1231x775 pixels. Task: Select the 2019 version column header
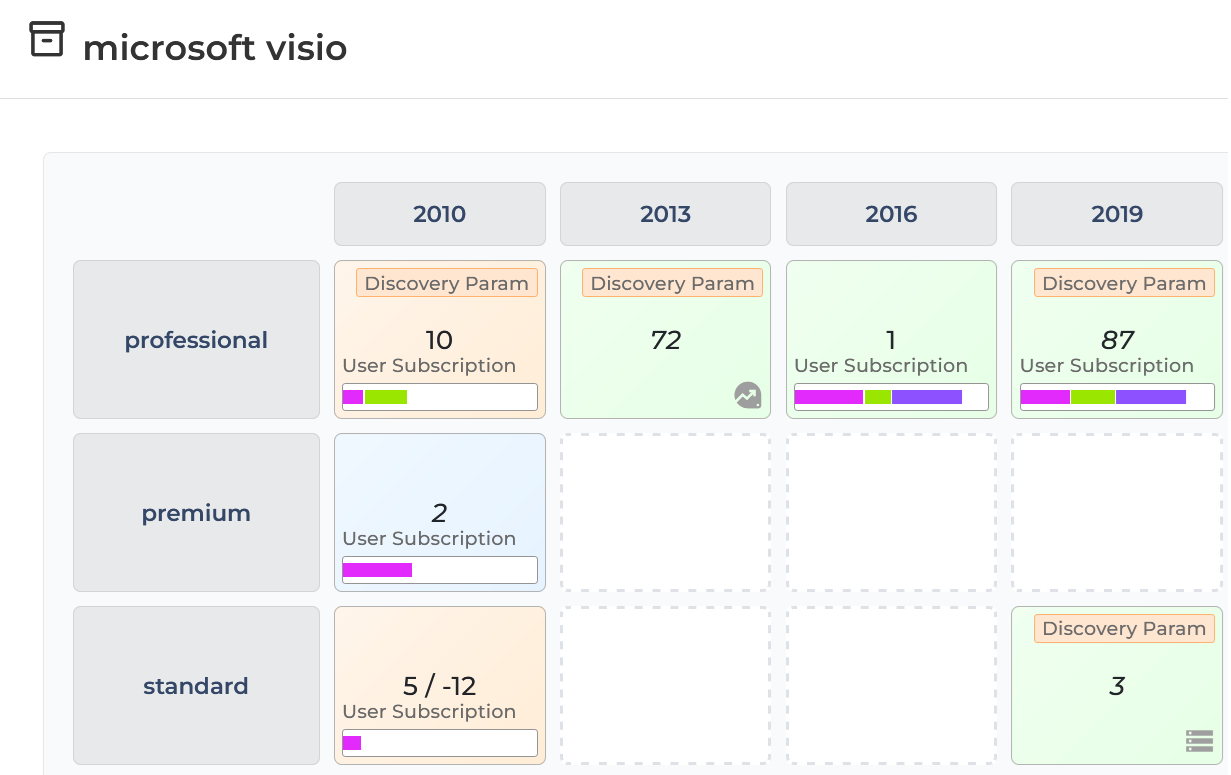pos(1117,214)
